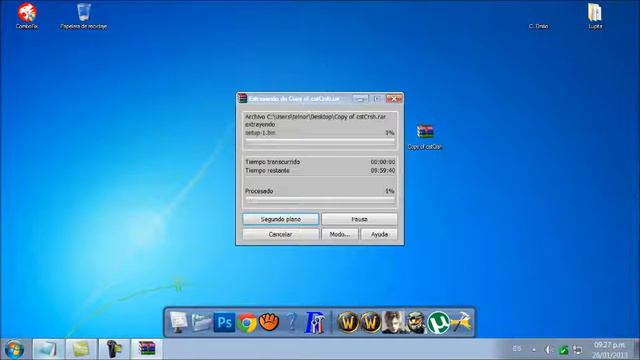Click the setup-1.bin file name text
Viewport: 640px width, 360px height.
pyautogui.click(x=260, y=133)
